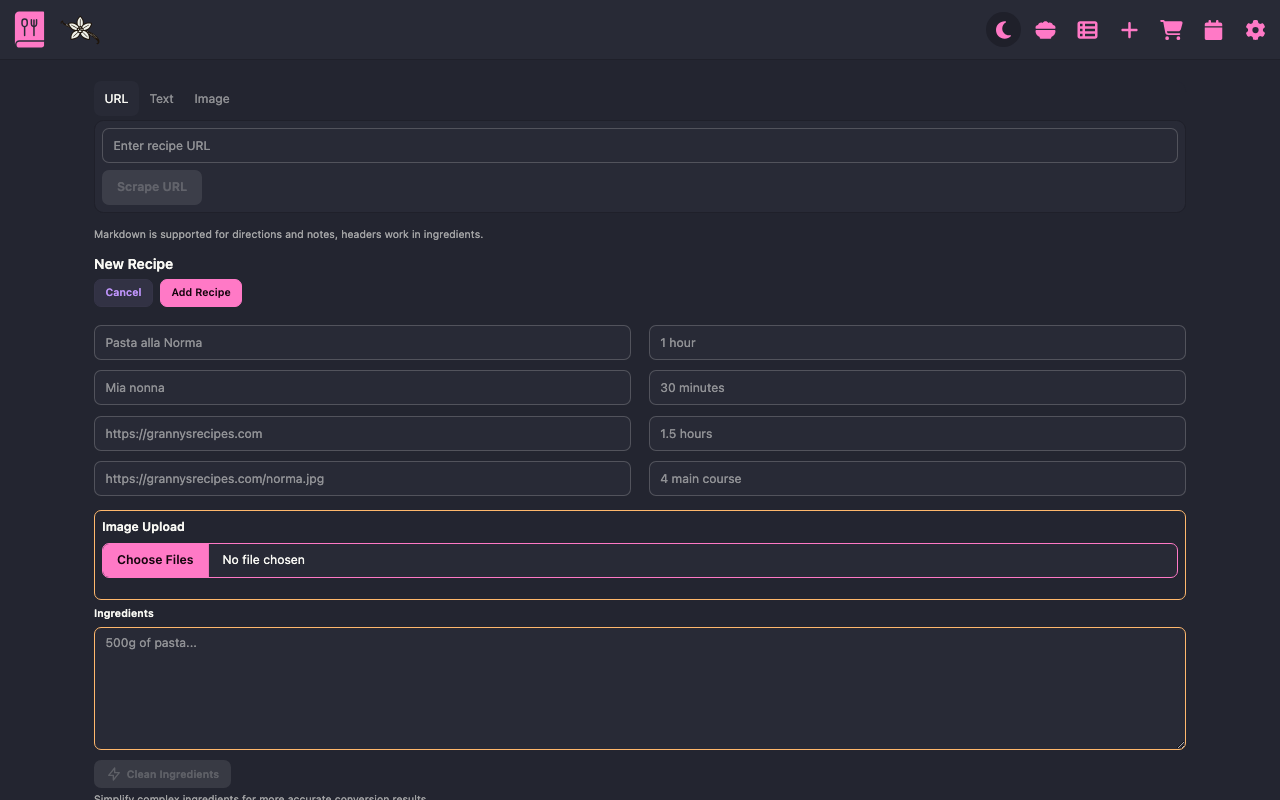This screenshot has width=1280, height=800.
Task: Click the No file chosen text
Action: tap(263, 560)
